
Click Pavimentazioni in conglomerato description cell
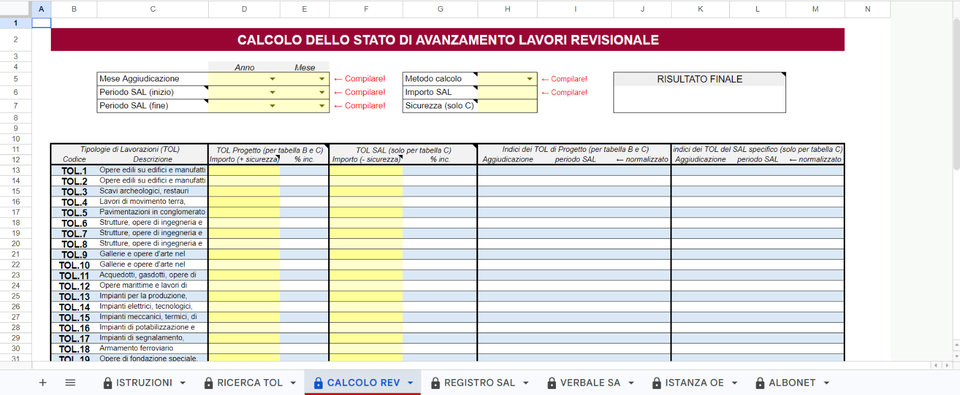pyautogui.click(x=152, y=212)
